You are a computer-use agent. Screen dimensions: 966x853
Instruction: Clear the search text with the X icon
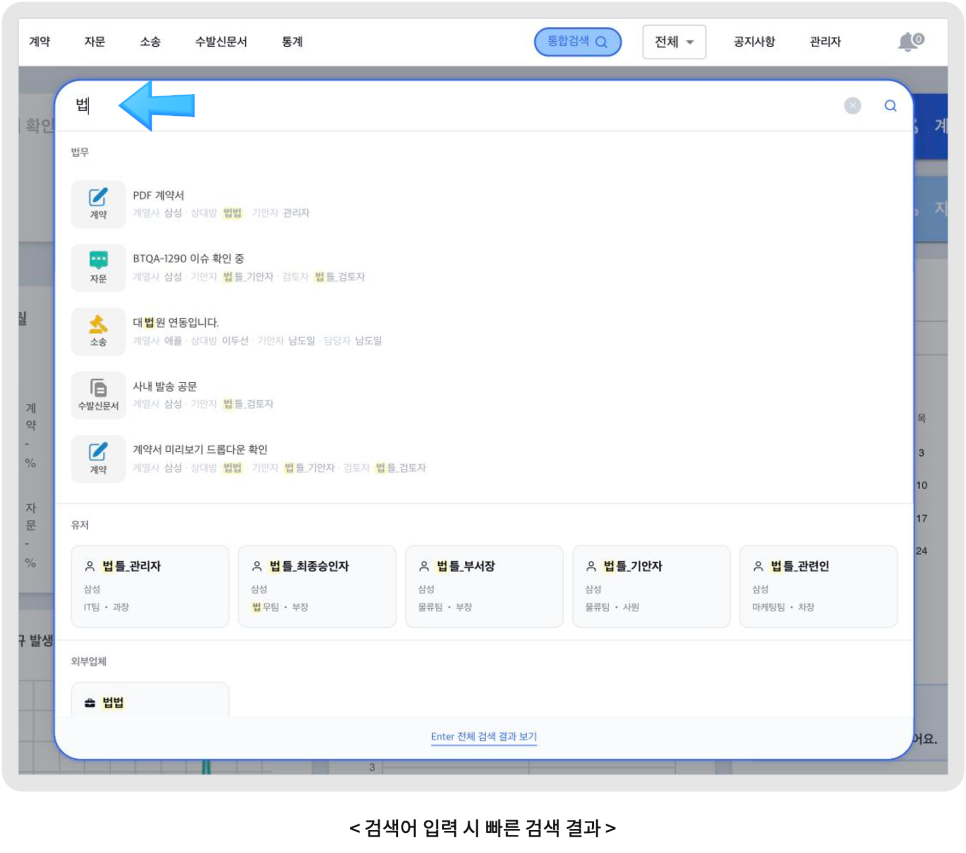pyautogui.click(x=853, y=106)
